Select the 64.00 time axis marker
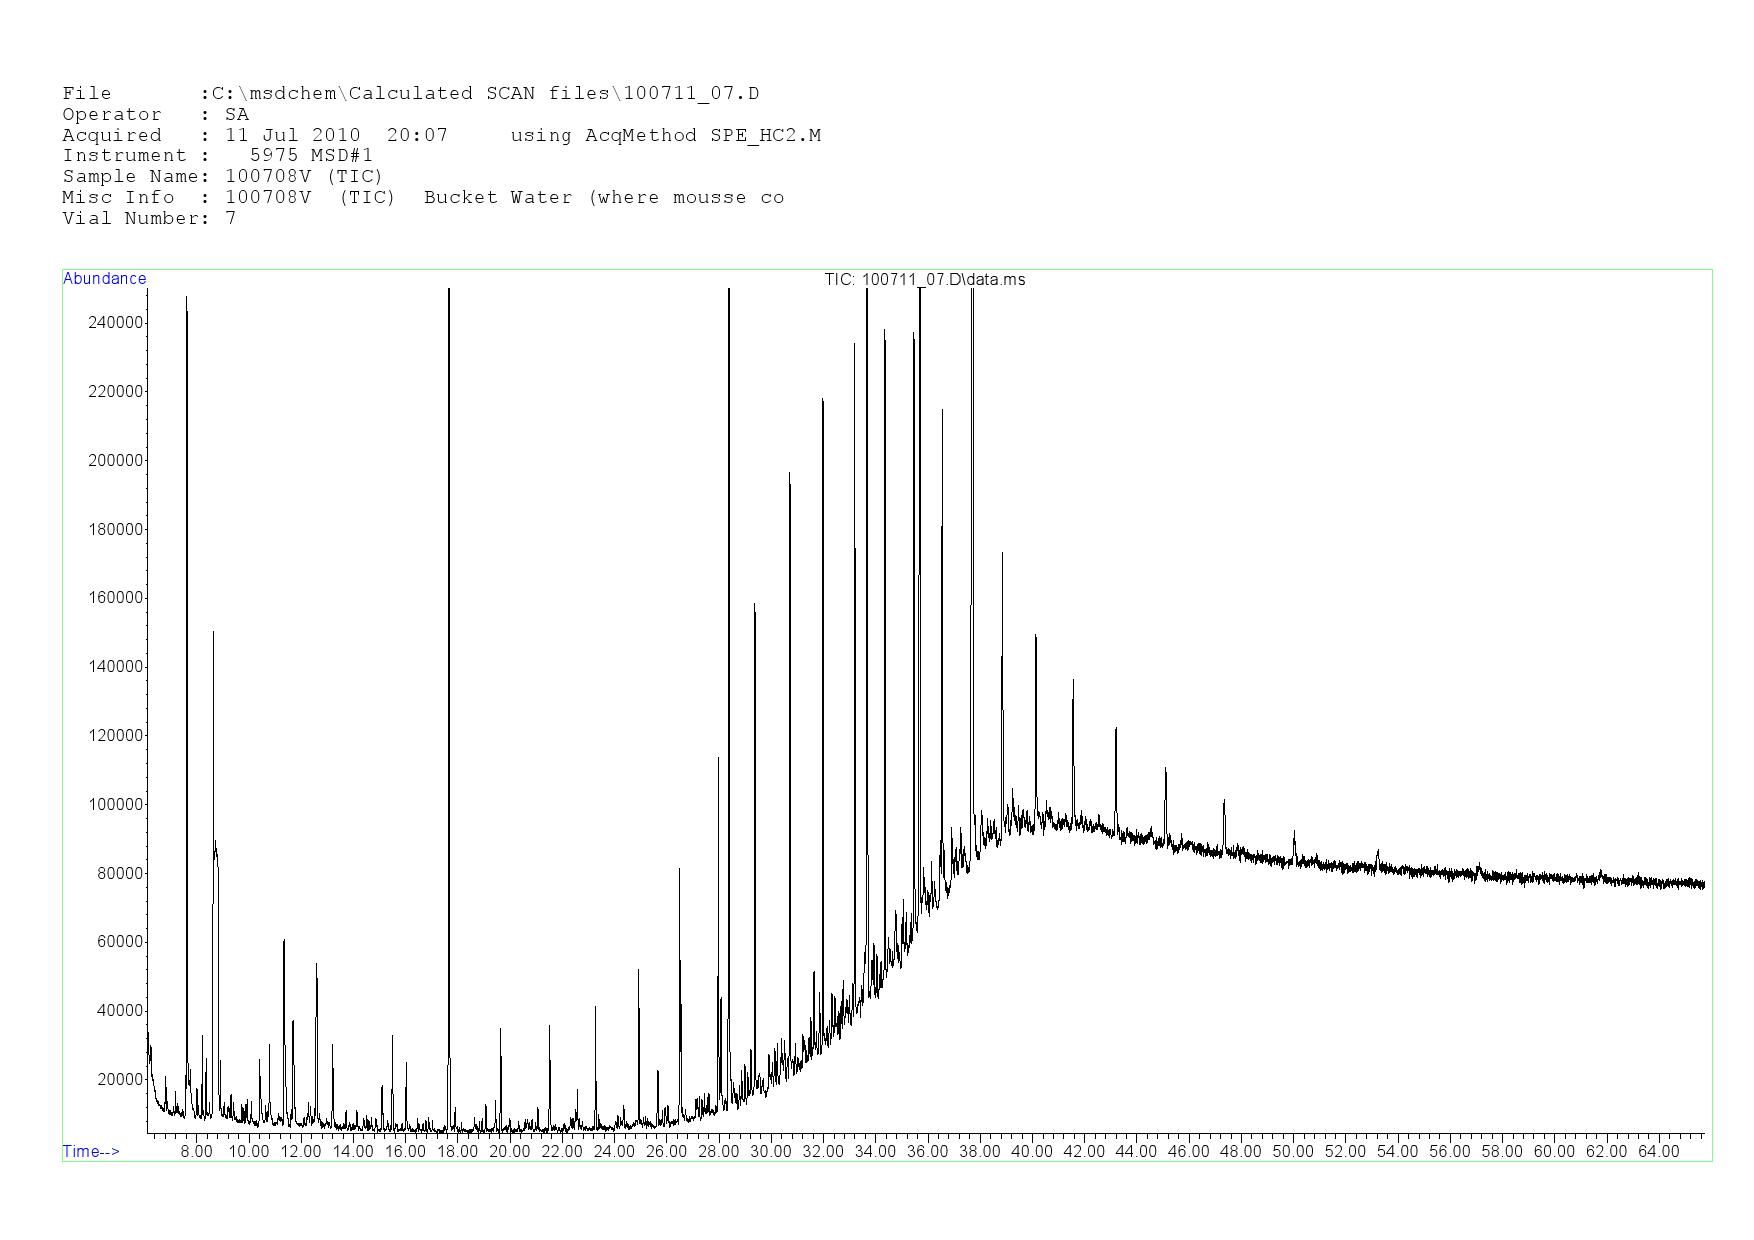The image size is (1754, 1240). coord(1658,1151)
